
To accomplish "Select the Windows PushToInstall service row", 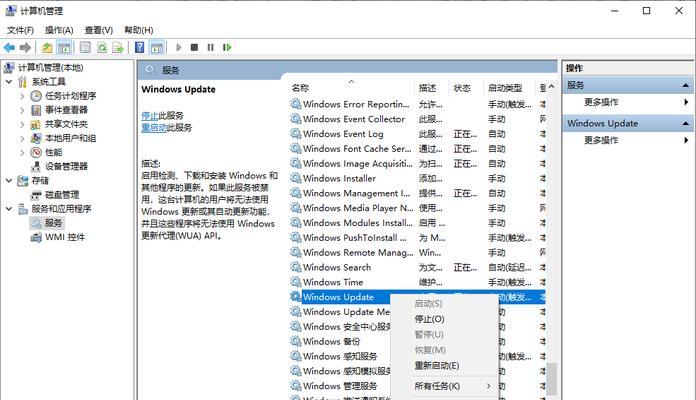I will coord(417,238).
